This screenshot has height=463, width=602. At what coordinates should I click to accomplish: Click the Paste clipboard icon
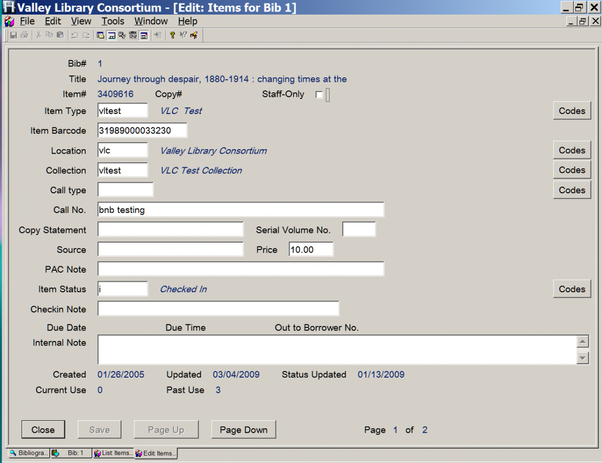point(60,35)
